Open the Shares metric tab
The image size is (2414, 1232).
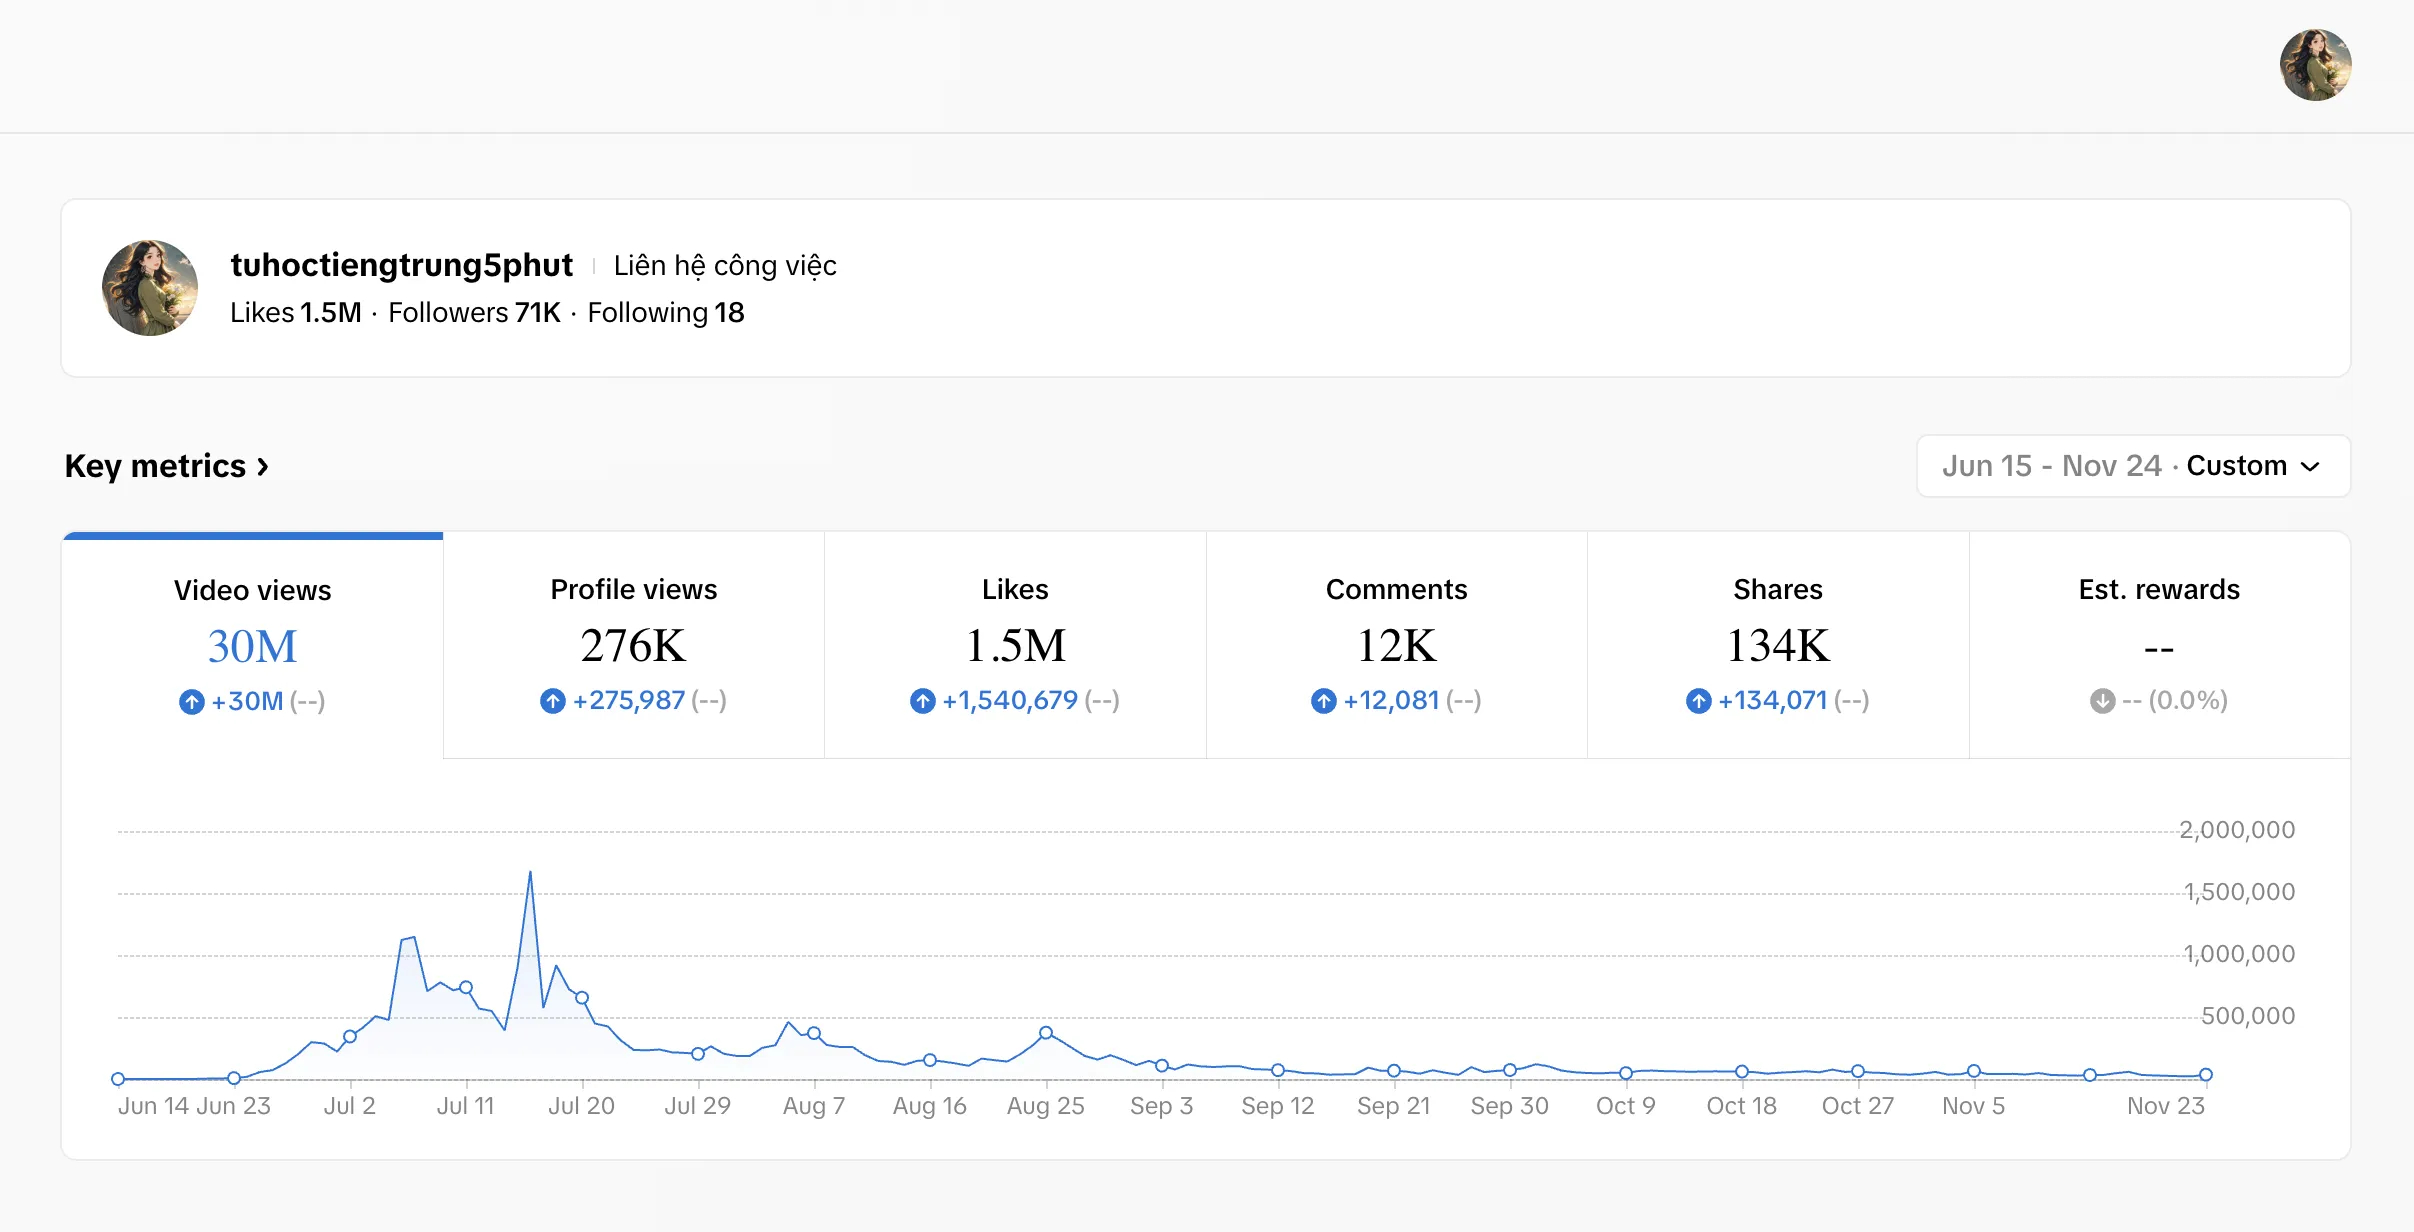pos(1778,645)
